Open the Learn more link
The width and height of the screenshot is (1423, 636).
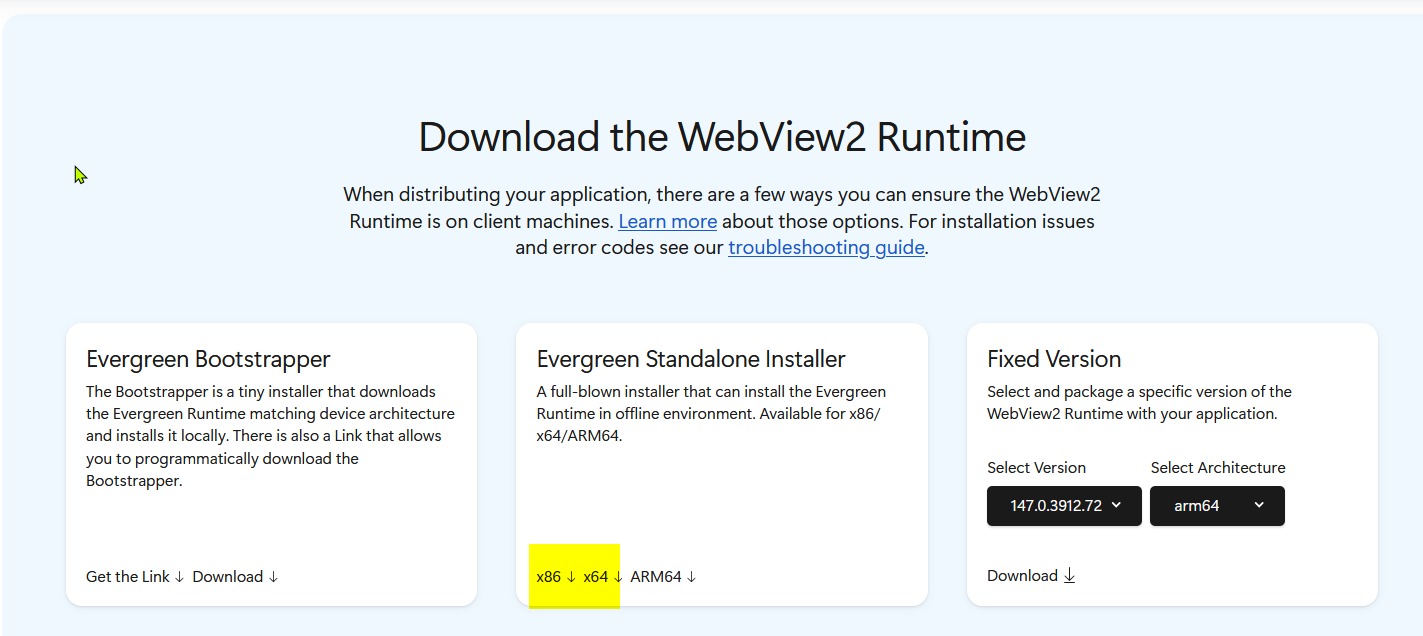[667, 221]
